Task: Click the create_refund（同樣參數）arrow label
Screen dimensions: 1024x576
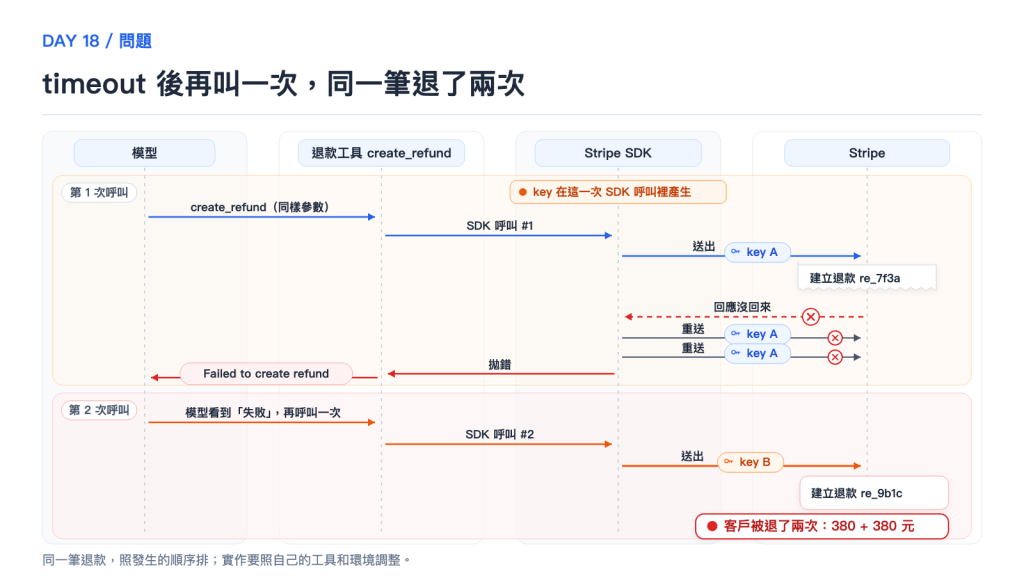Action: click(x=260, y=207)
